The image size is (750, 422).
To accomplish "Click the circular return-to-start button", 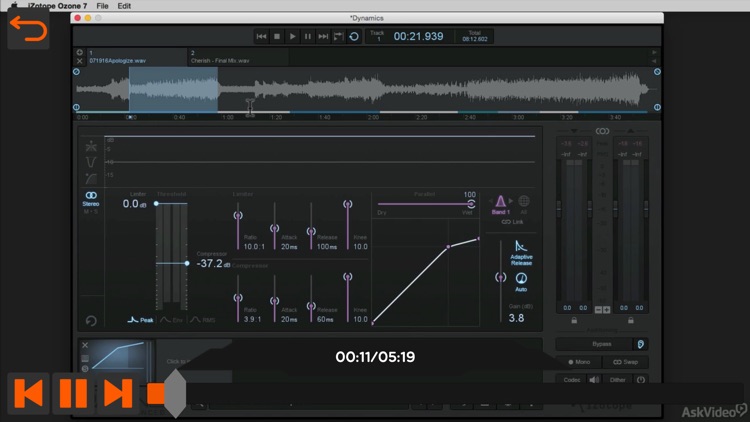I will click(354, 36).
